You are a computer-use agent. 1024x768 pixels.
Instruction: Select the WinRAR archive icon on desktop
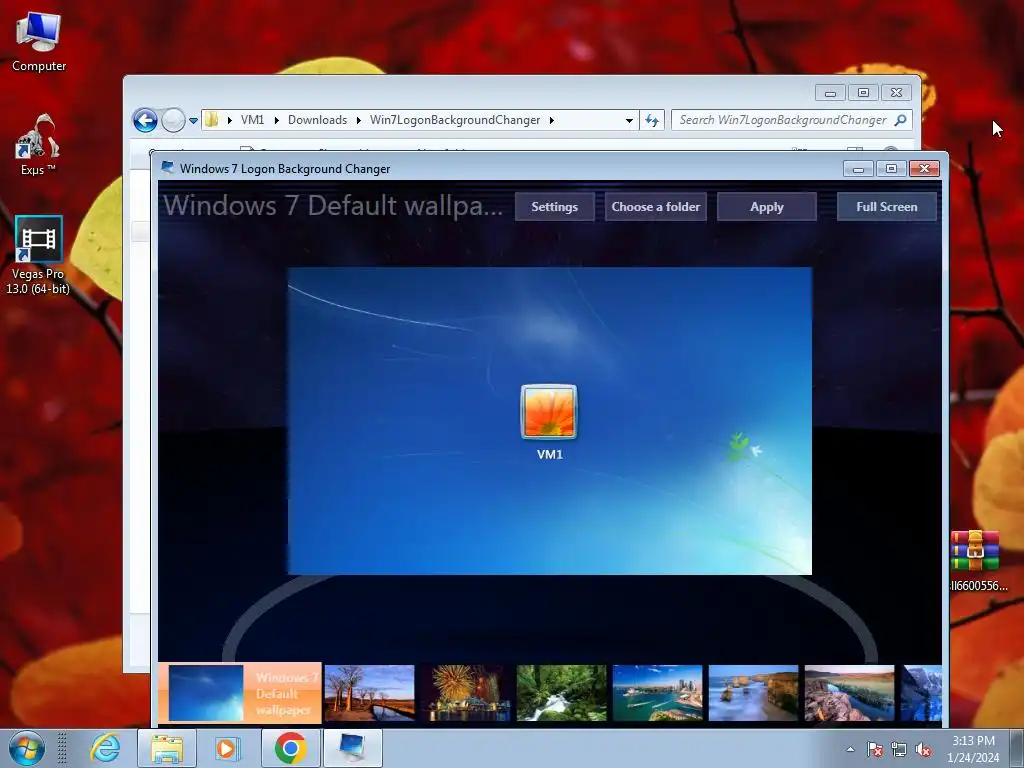tap(977, 560)
